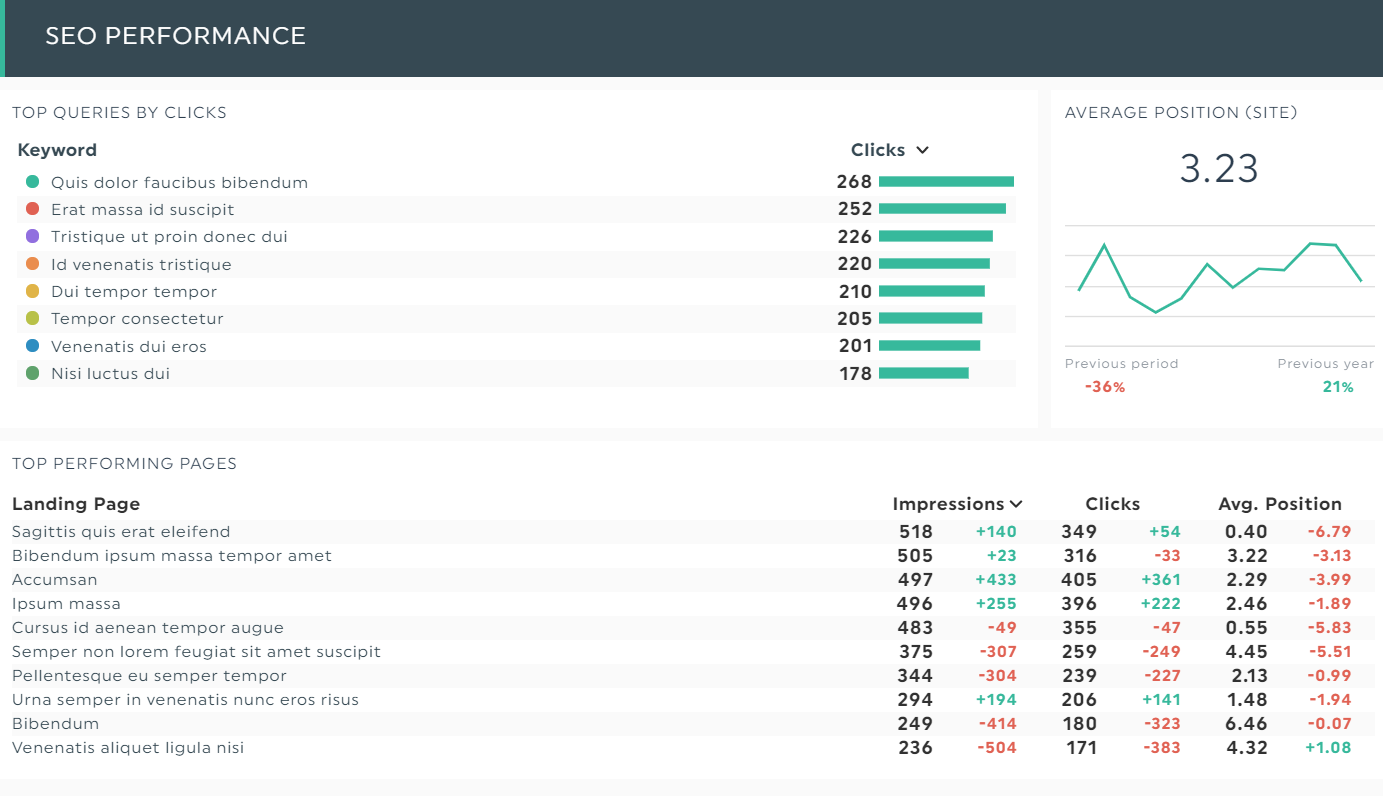This screenshot has height=796, width=1383.
Task: Click the 268 clicks bar for top query
Action: point(946,182)
